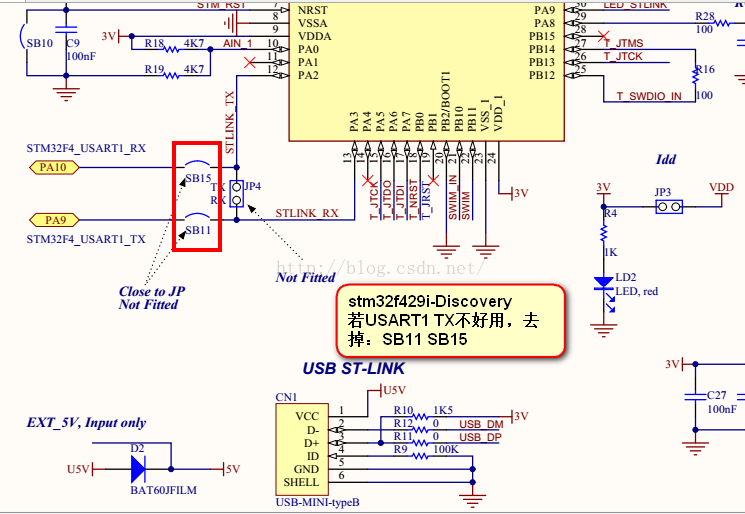Screen dimensions: 745x514
Task: Click the C27 capacitor symbol
Action: pyautogui.click(x=695, y=396)
